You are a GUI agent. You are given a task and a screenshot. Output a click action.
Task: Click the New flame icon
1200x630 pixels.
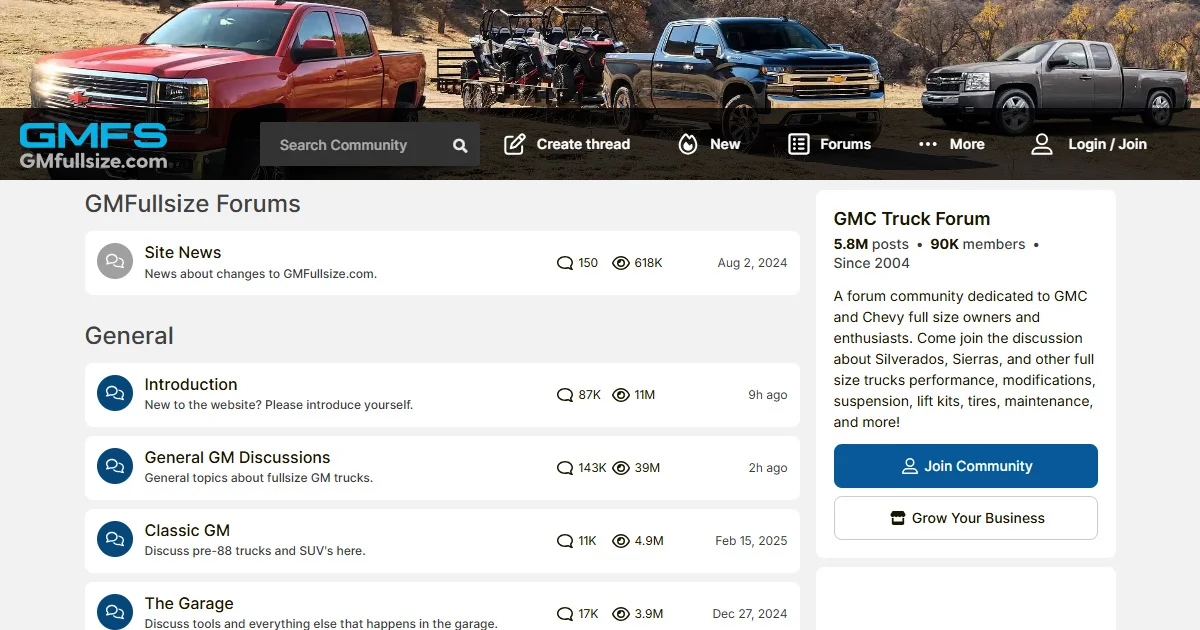coord(688,144)
